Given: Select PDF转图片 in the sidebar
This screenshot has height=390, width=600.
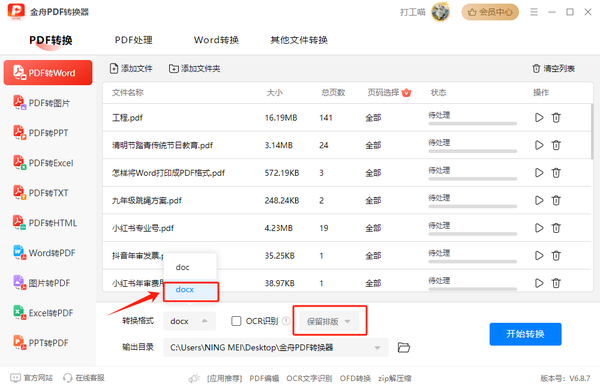Looking at the screenshot, I should 42,103.
